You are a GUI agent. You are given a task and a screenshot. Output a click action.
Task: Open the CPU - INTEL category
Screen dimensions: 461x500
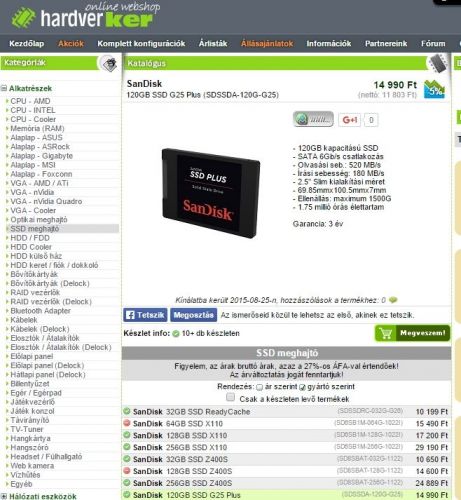(x=33, y=110)
